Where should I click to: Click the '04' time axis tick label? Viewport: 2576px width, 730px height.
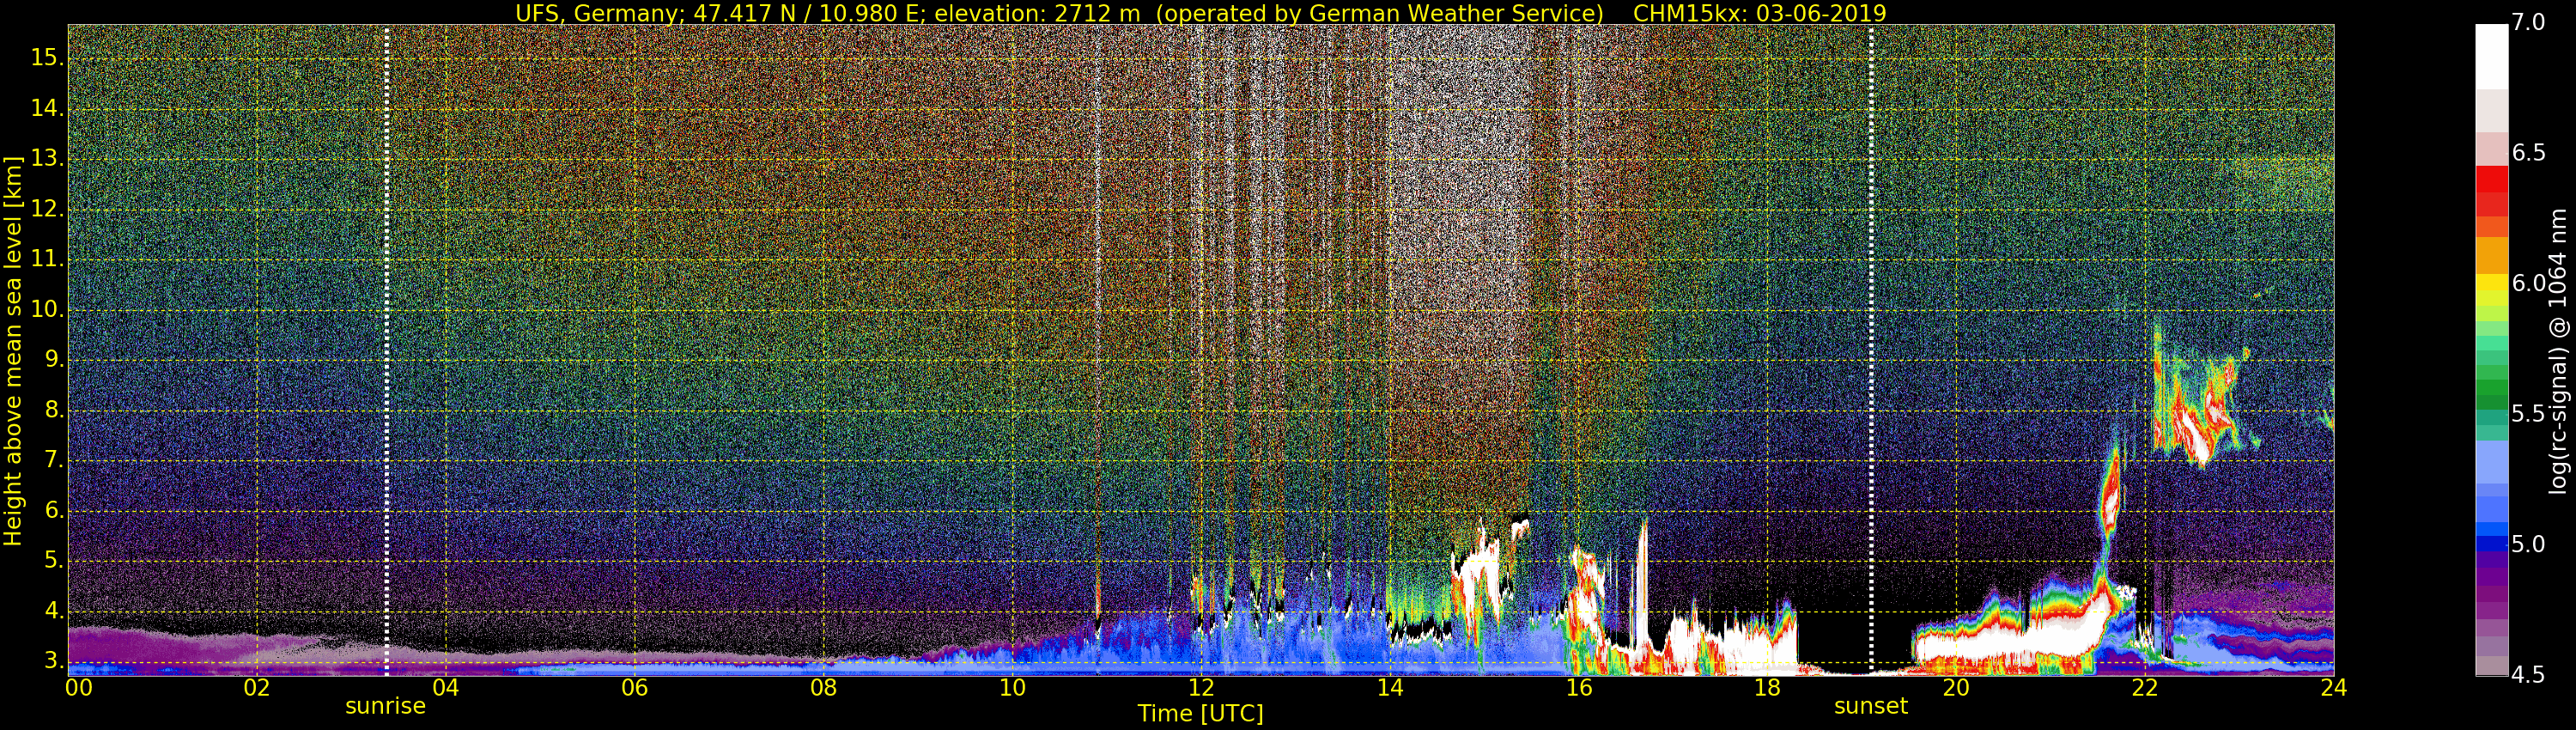pos(446,688)
